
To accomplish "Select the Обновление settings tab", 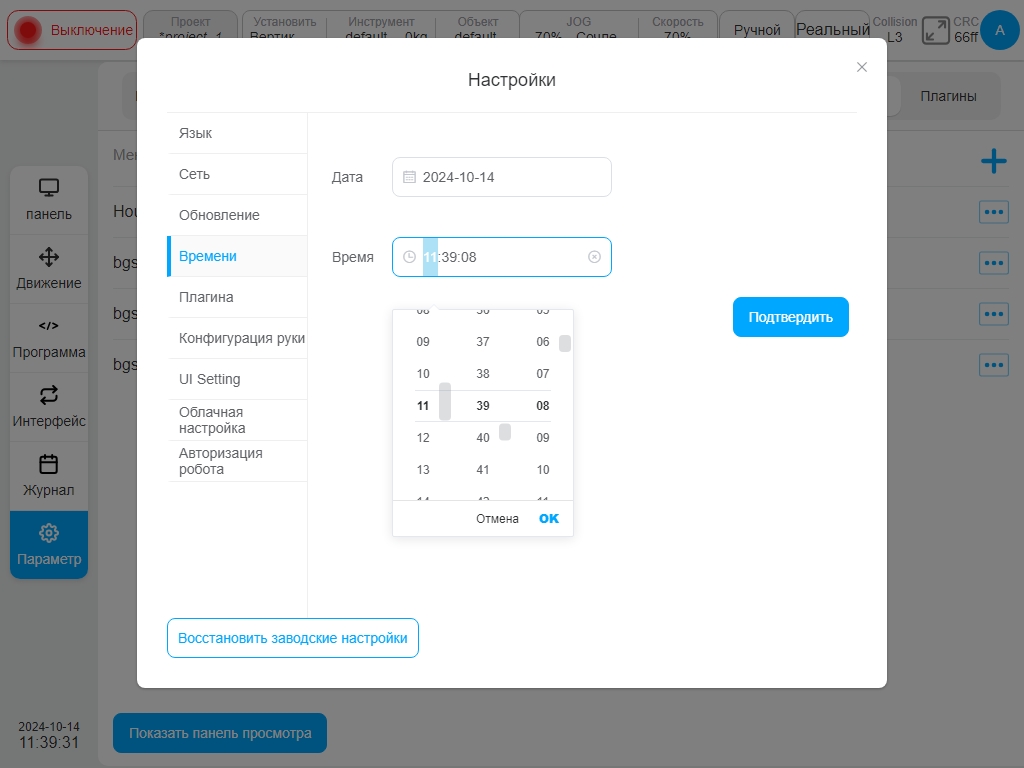I will point(238,216).
